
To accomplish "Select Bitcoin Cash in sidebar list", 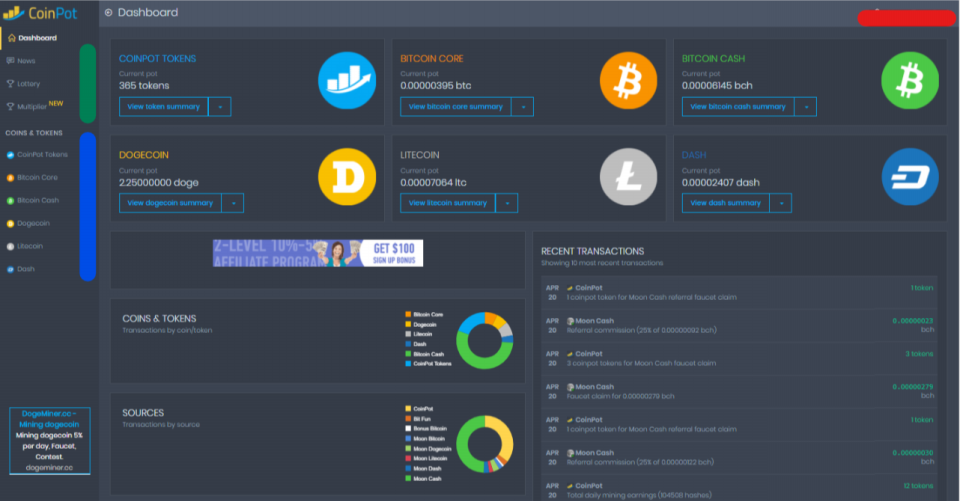I will 37,200.
